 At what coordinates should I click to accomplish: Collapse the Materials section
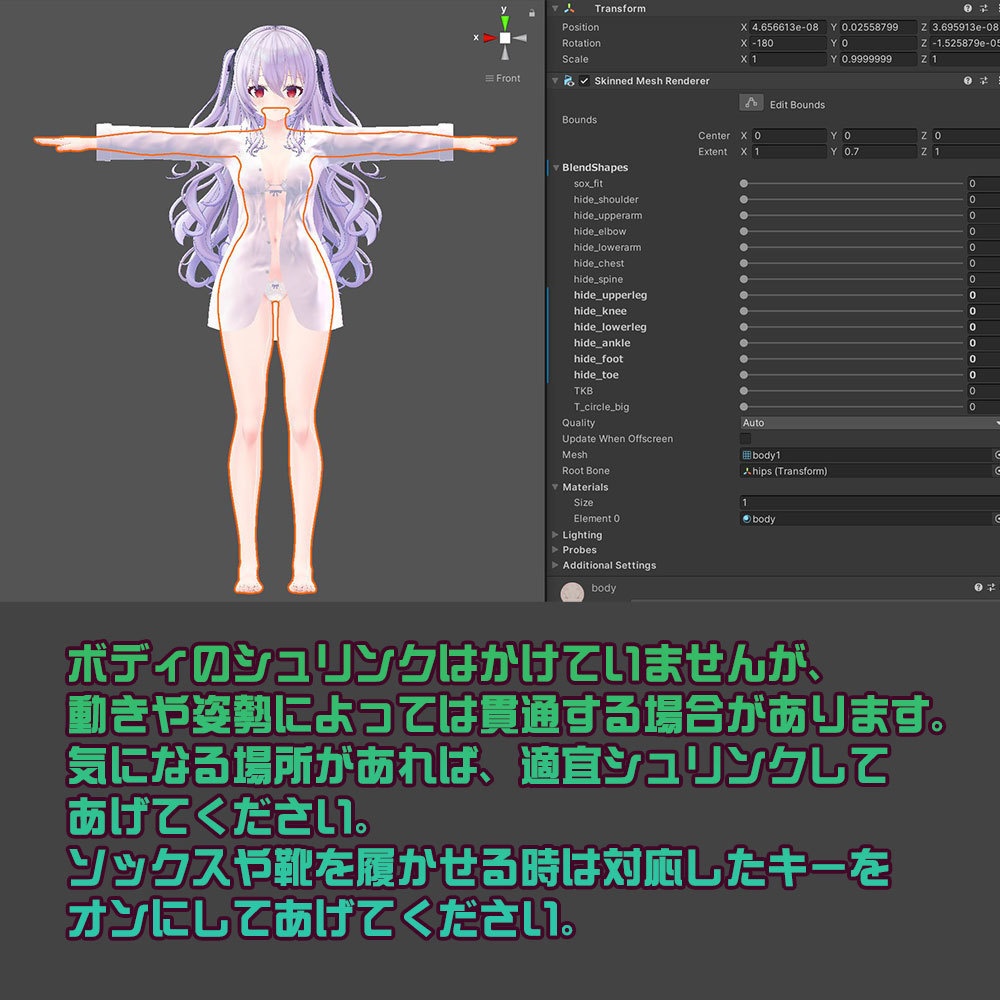(555, 487)
